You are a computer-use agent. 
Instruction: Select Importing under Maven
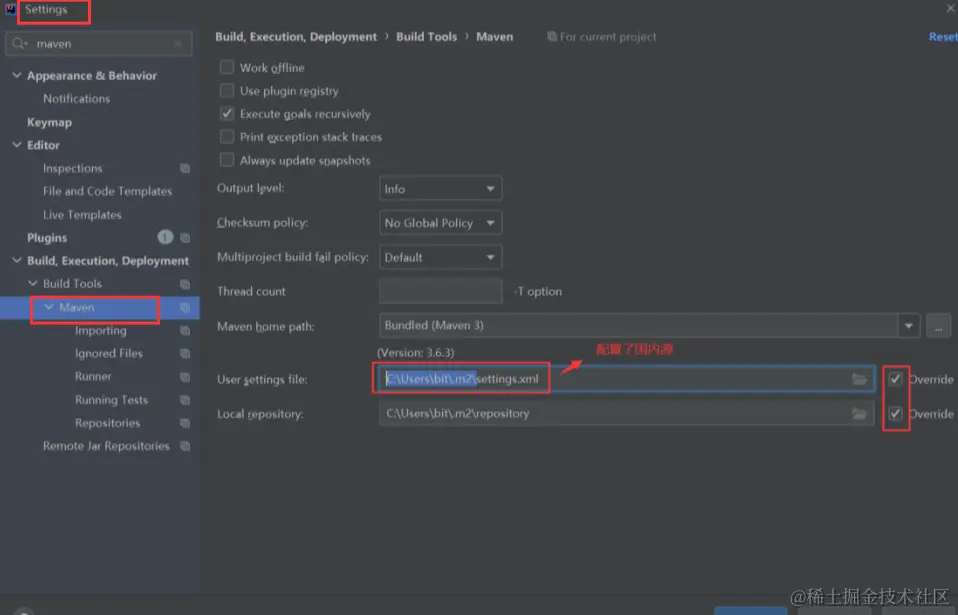pyautogui.click(x=101, y=330)
